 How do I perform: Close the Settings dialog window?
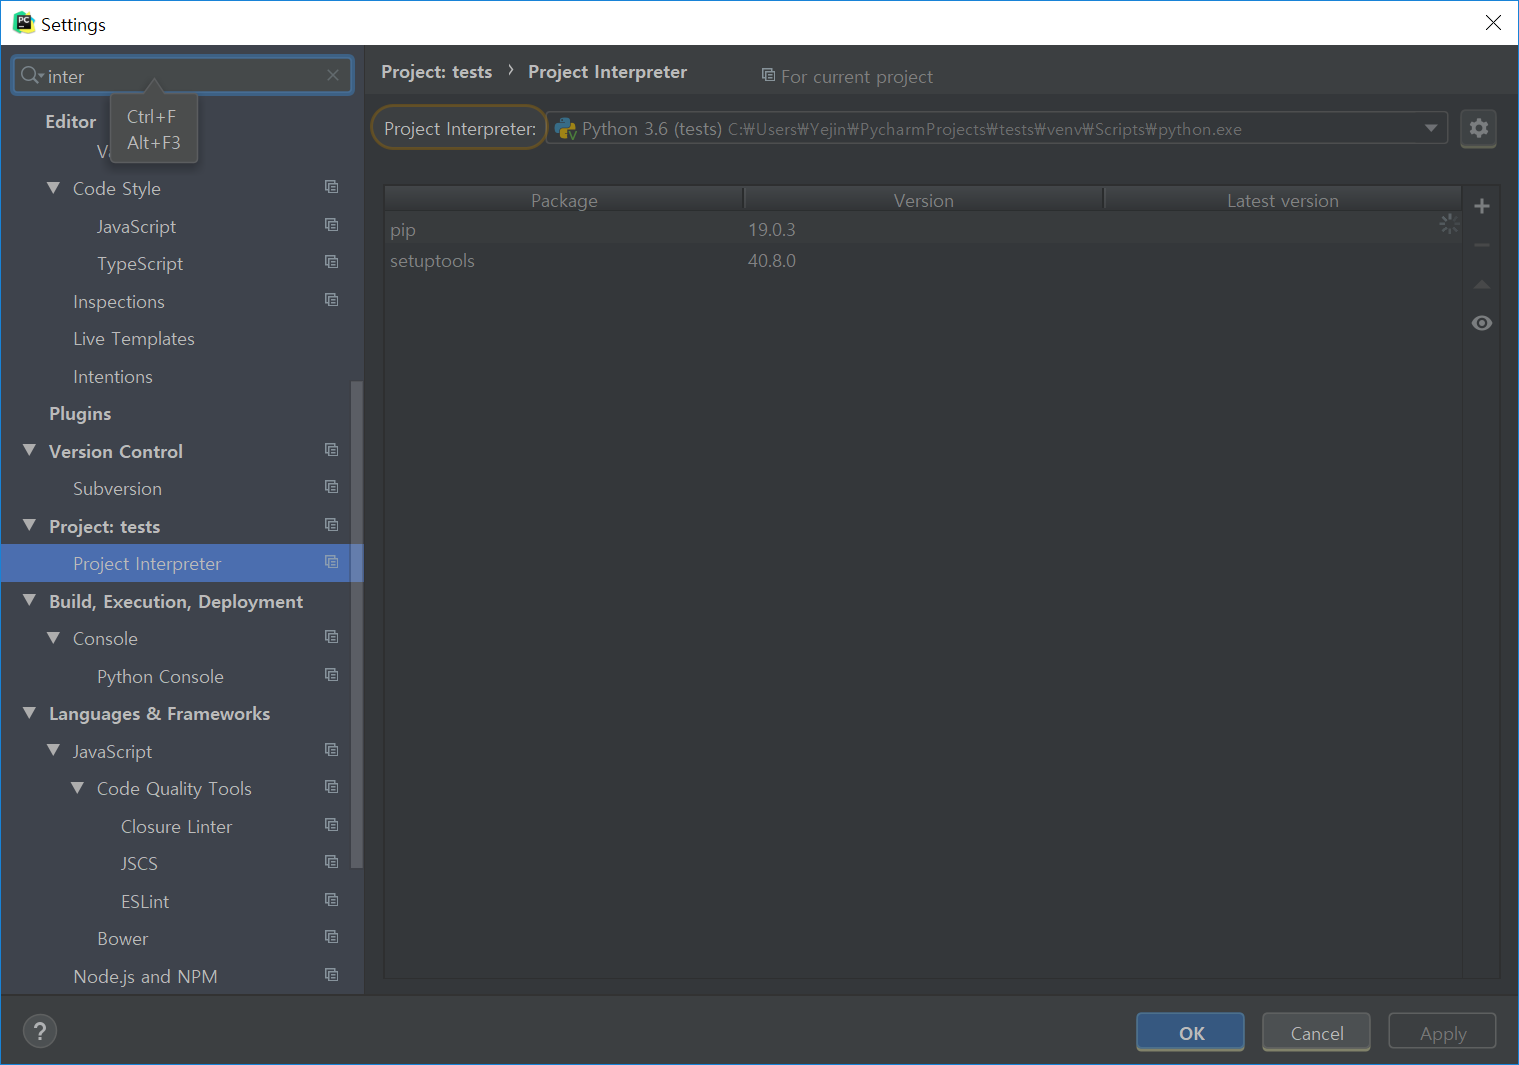pos(1493,22)
